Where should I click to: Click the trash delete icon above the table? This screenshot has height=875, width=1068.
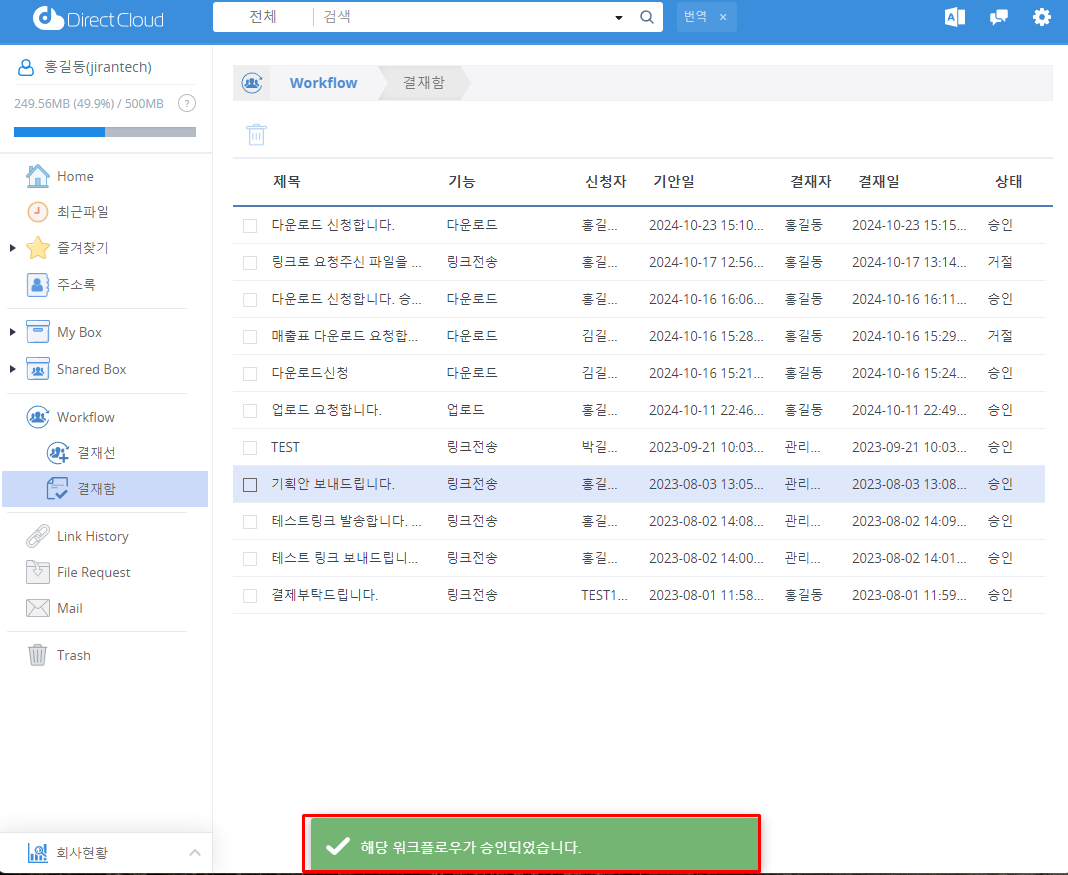tap(257, 134)
